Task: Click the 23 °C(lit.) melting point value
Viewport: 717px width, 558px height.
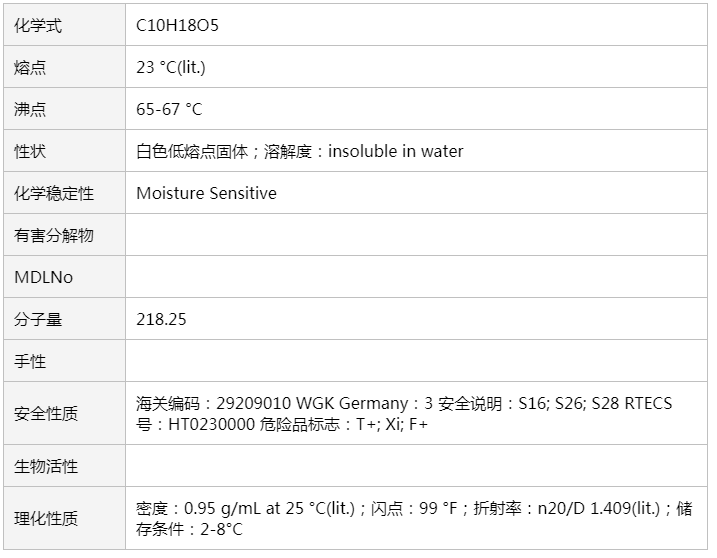Action: (171, 68)
